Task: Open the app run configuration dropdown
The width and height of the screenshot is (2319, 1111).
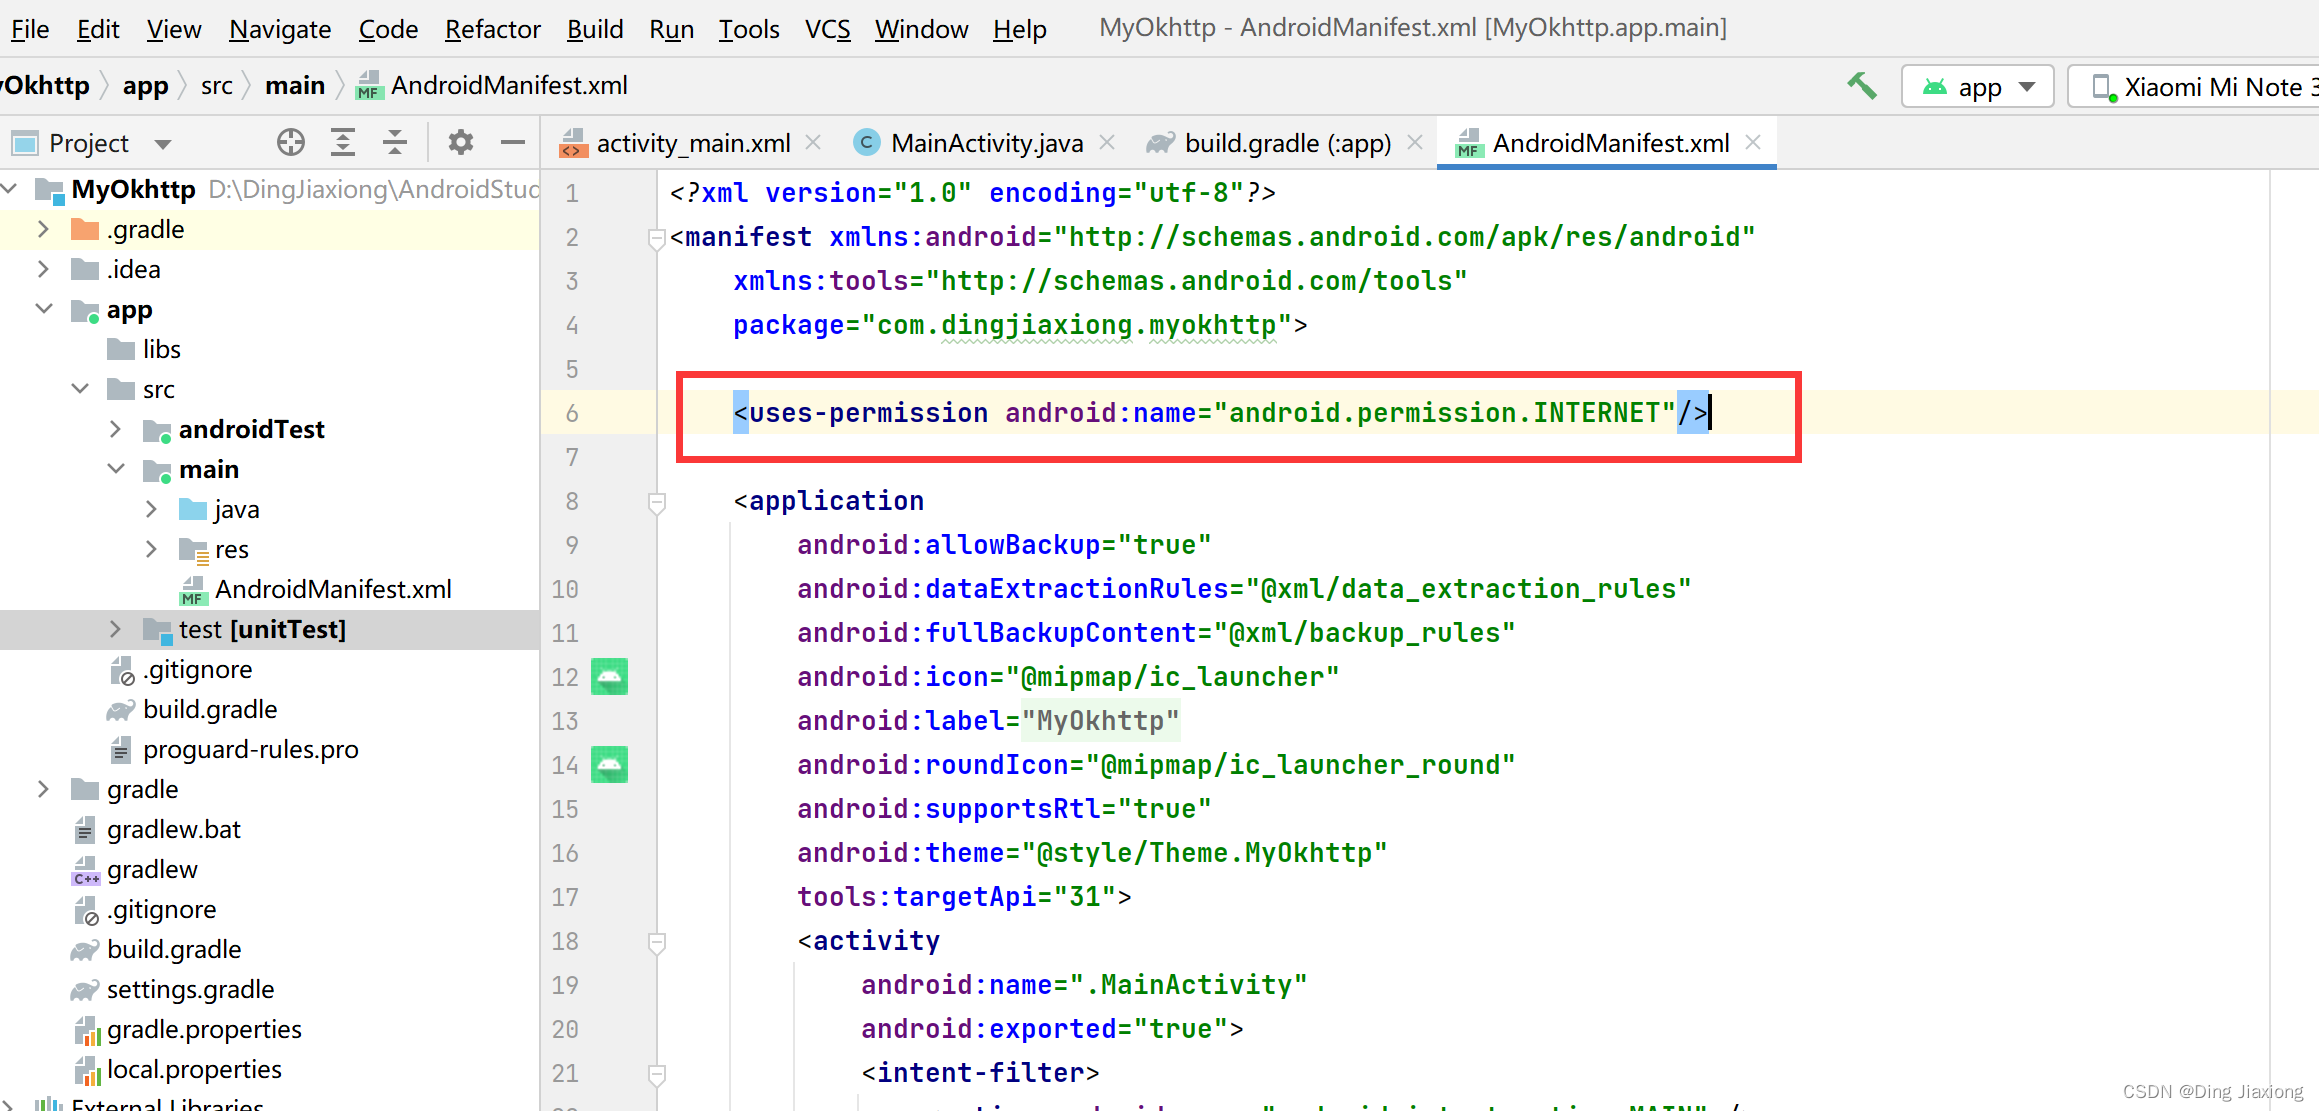Action: [1977, 87]
